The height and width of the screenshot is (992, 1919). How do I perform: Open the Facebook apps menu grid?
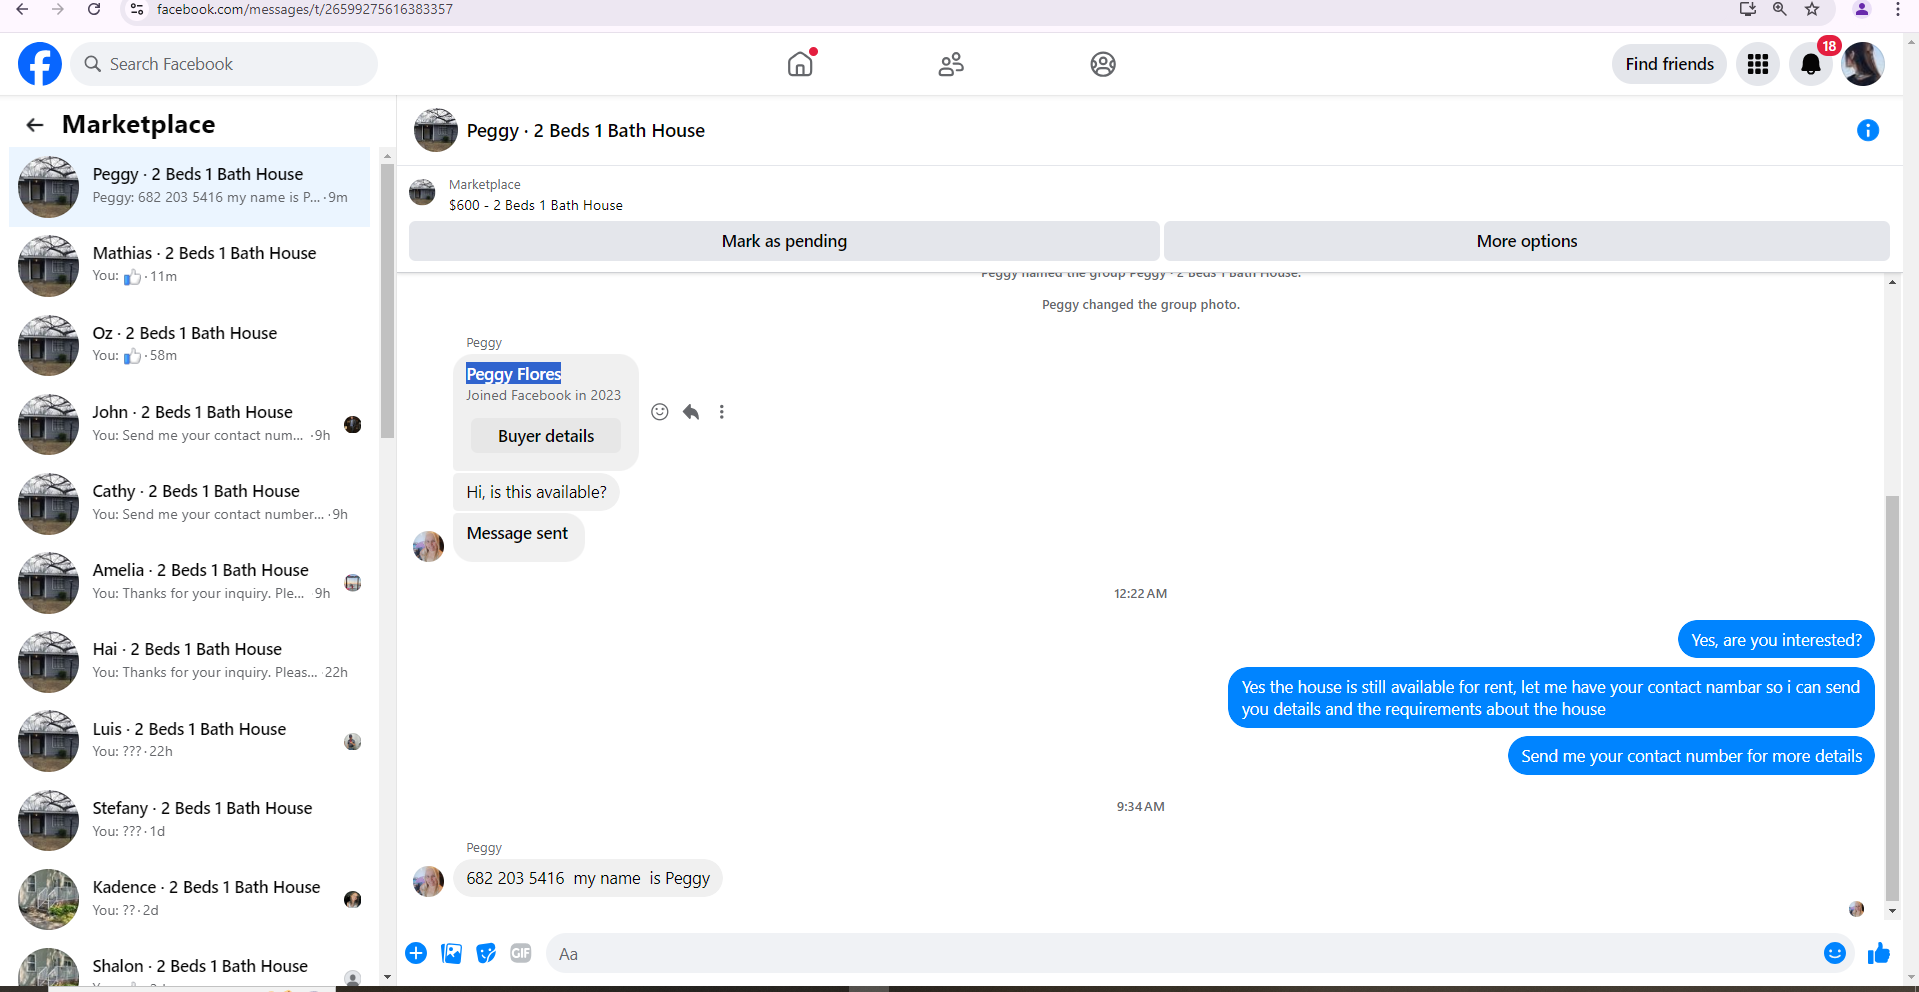(1758, 64)
